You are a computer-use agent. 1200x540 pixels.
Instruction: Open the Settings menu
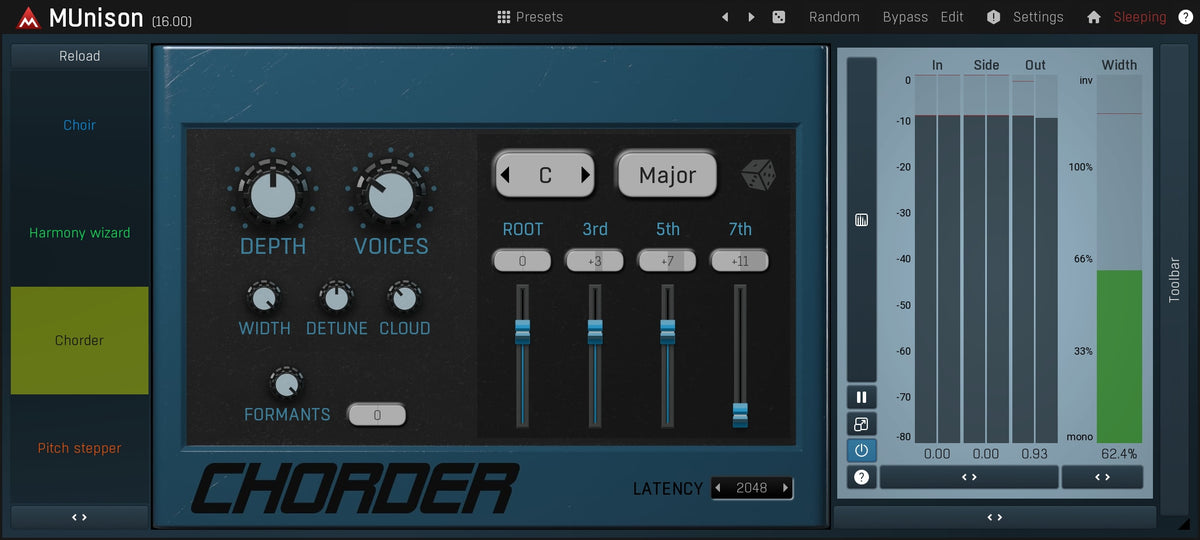[1038, 17]
